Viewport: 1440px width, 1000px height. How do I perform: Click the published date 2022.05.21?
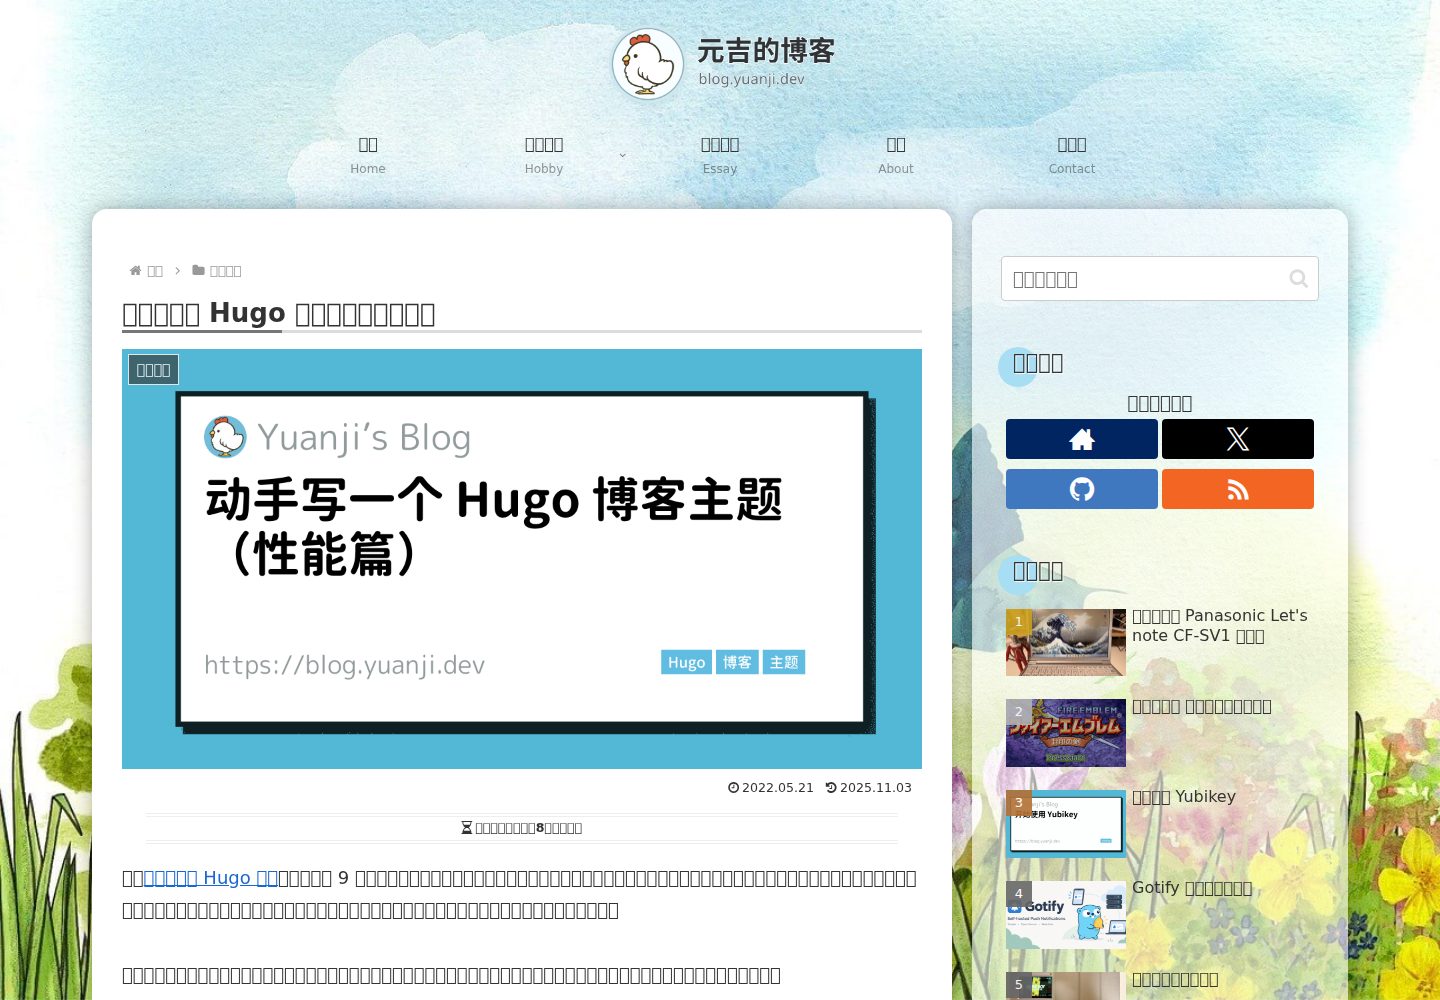(x=771, y=788)
